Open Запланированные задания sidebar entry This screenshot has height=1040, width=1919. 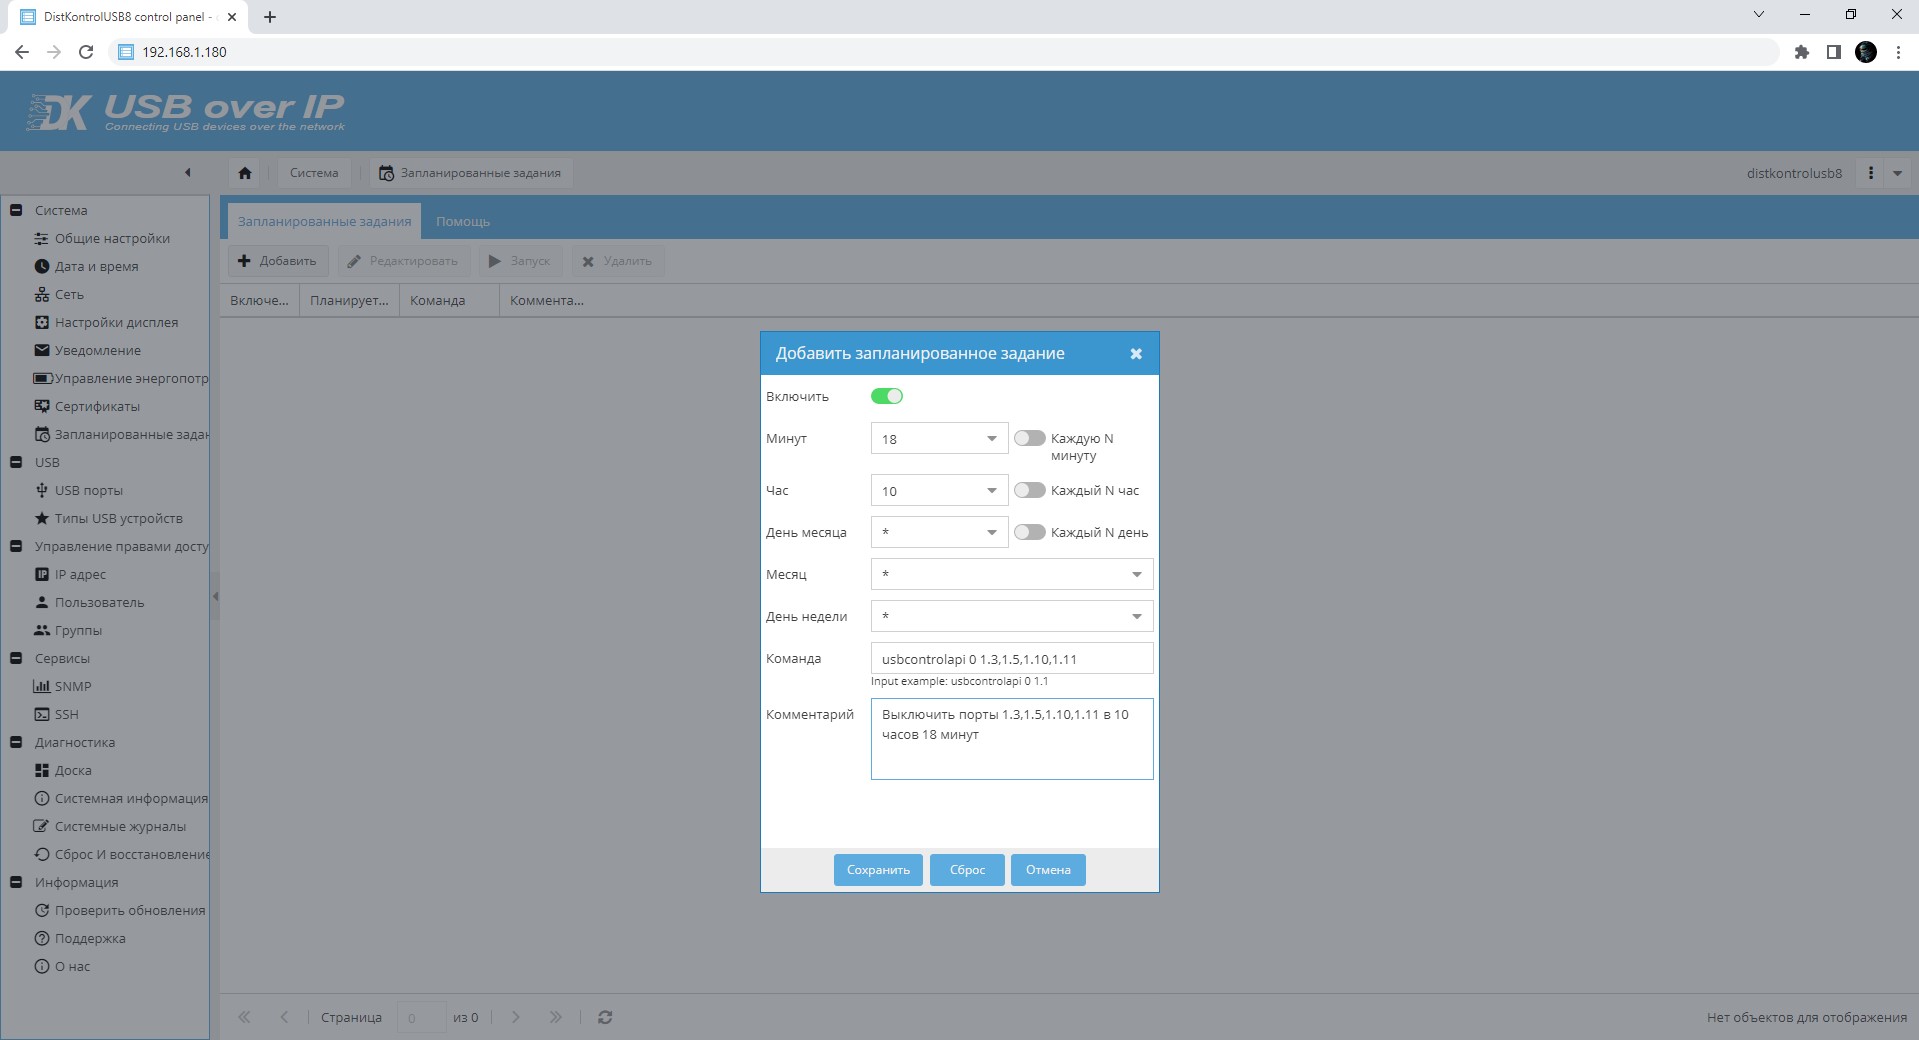tap(121, 434)
